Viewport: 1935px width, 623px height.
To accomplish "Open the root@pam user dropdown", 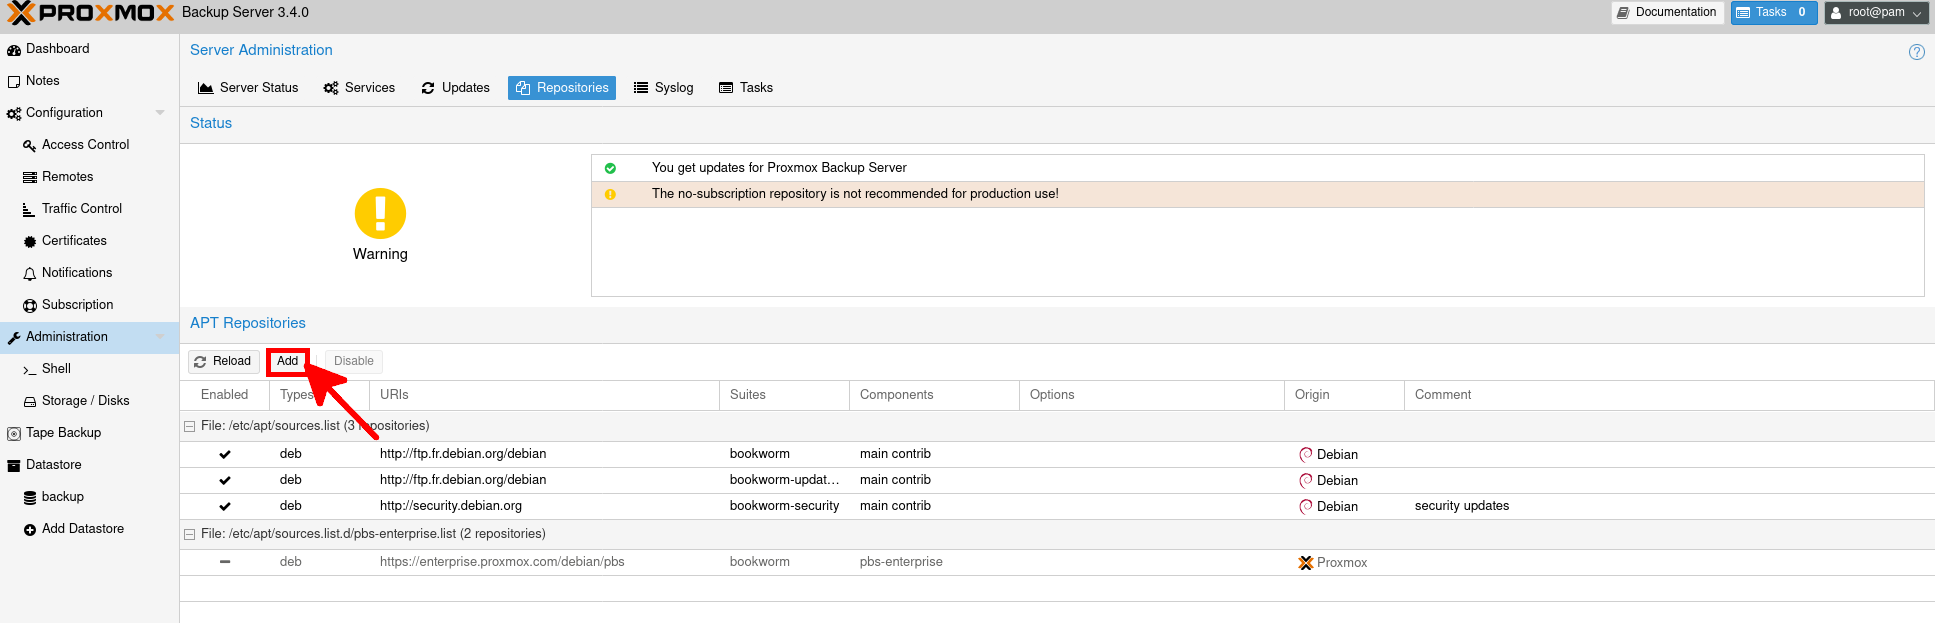I will [x=1876, y=13].
